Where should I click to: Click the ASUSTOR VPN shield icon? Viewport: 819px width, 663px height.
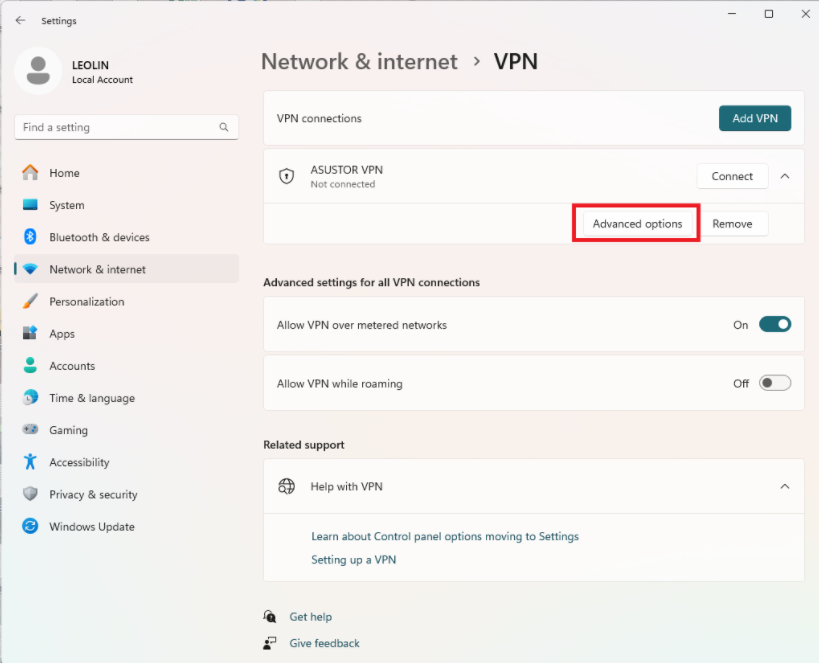286,176
